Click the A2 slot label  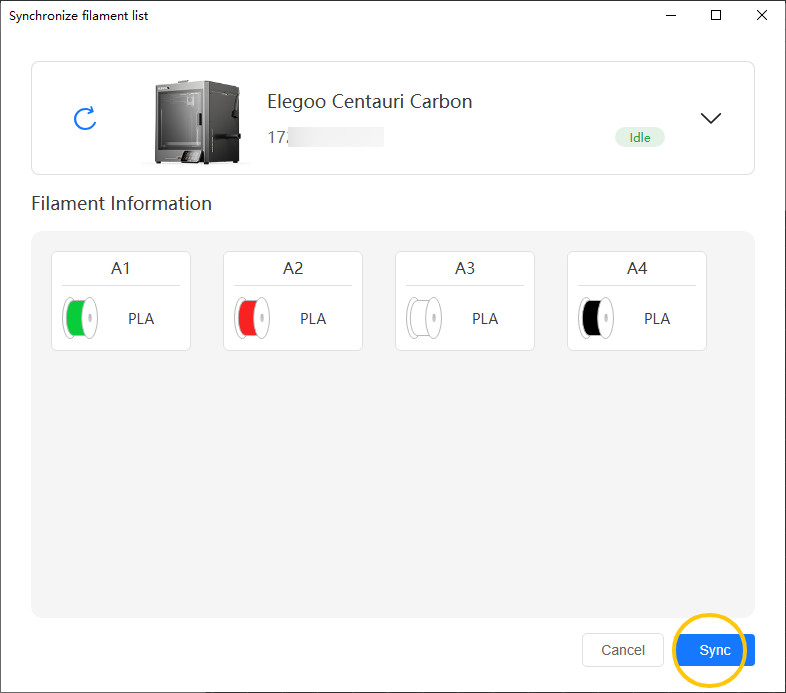click(293, 268)
